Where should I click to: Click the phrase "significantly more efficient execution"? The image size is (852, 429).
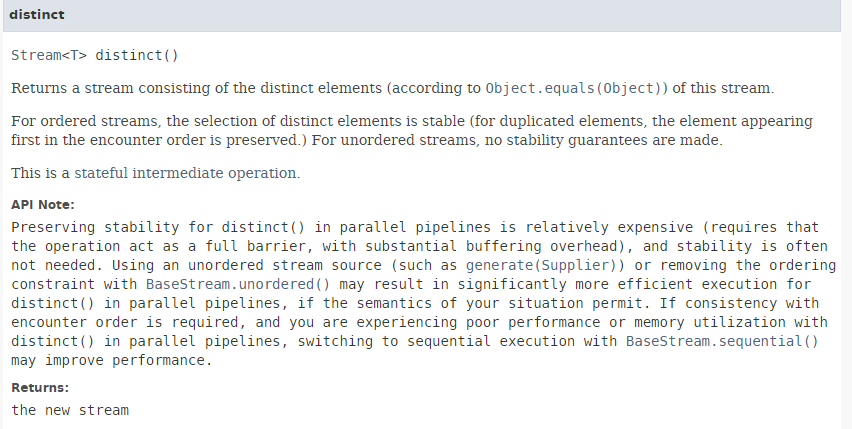pyautogui.click(x=531, y=283)
